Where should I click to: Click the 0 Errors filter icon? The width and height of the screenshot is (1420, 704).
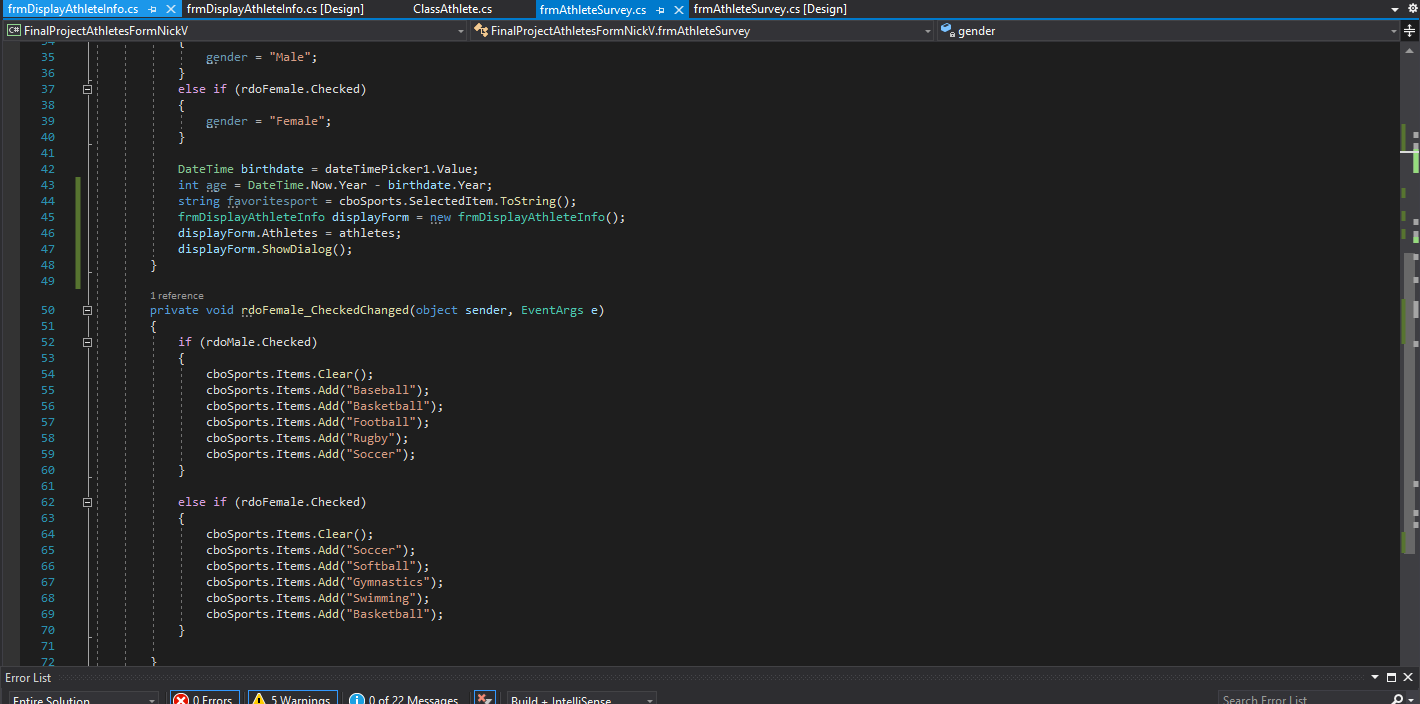point(182,698)
